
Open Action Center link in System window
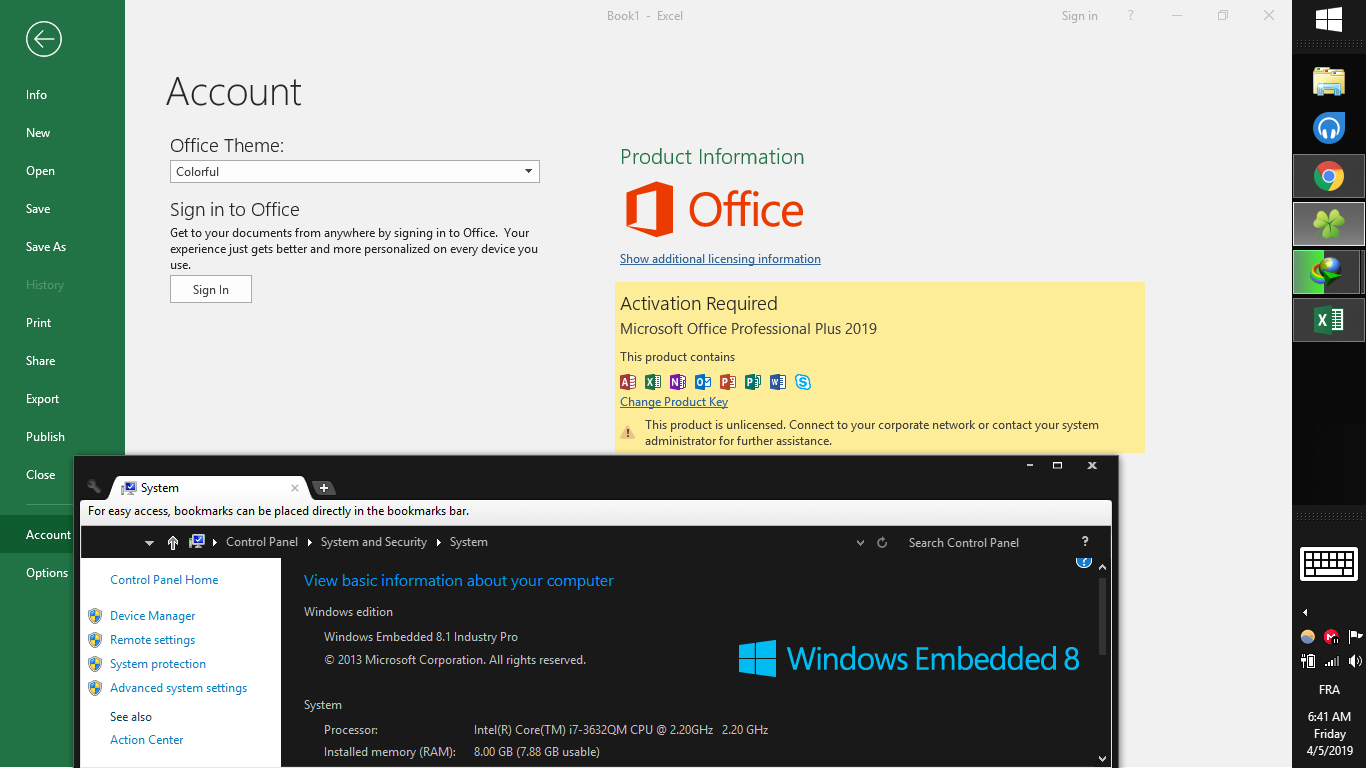[x=147, y=740]
